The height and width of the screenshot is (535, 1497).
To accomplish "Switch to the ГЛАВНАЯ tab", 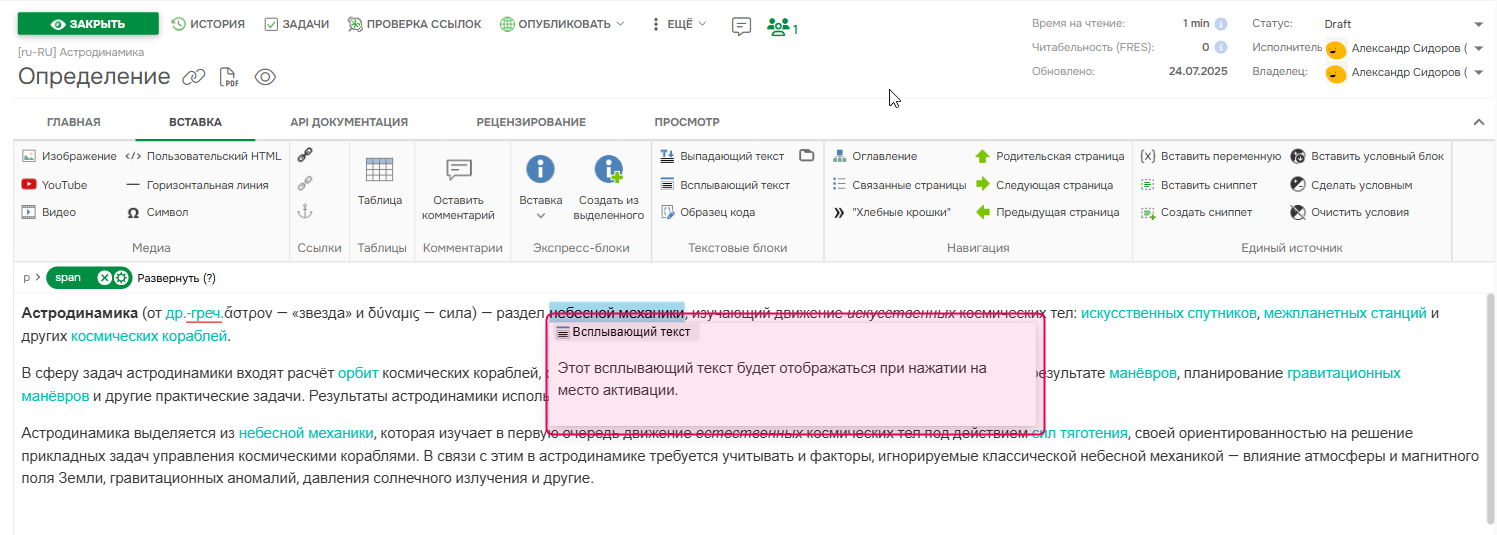I will (x=74, y=122).
